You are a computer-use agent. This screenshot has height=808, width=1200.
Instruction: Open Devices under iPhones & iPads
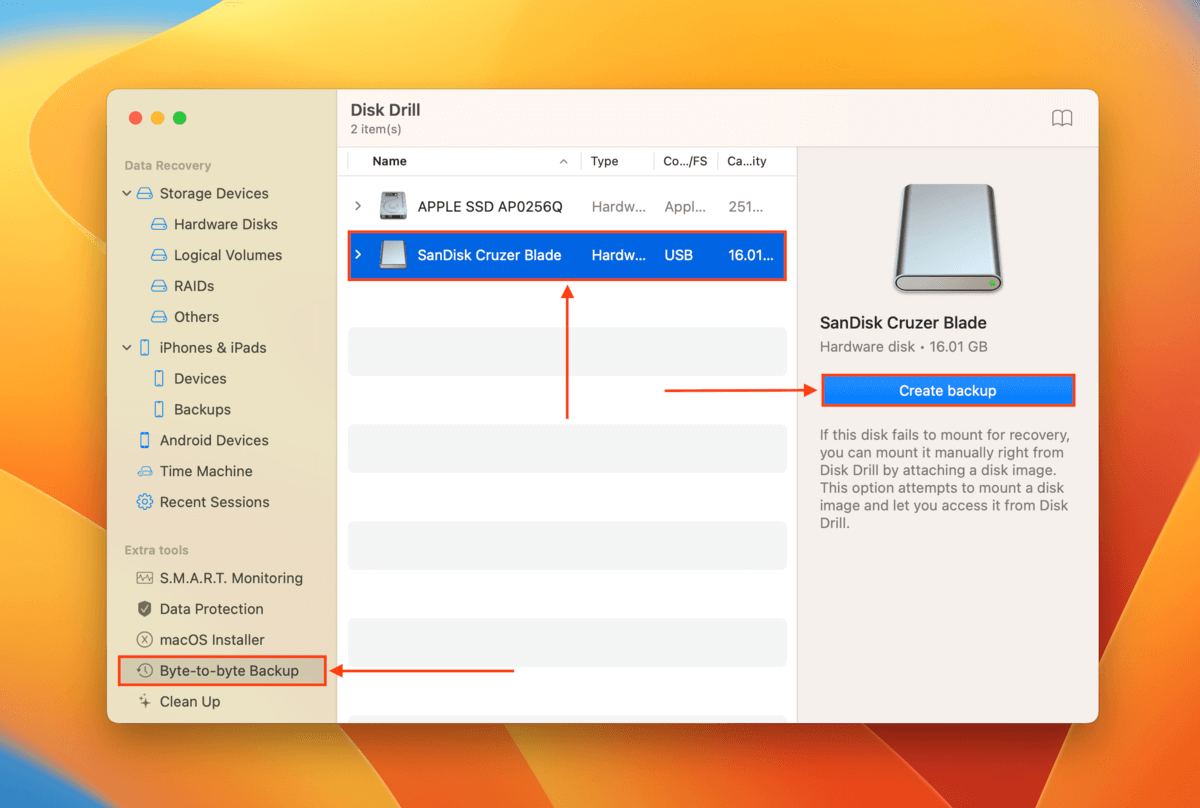click(x=200, y=379)
